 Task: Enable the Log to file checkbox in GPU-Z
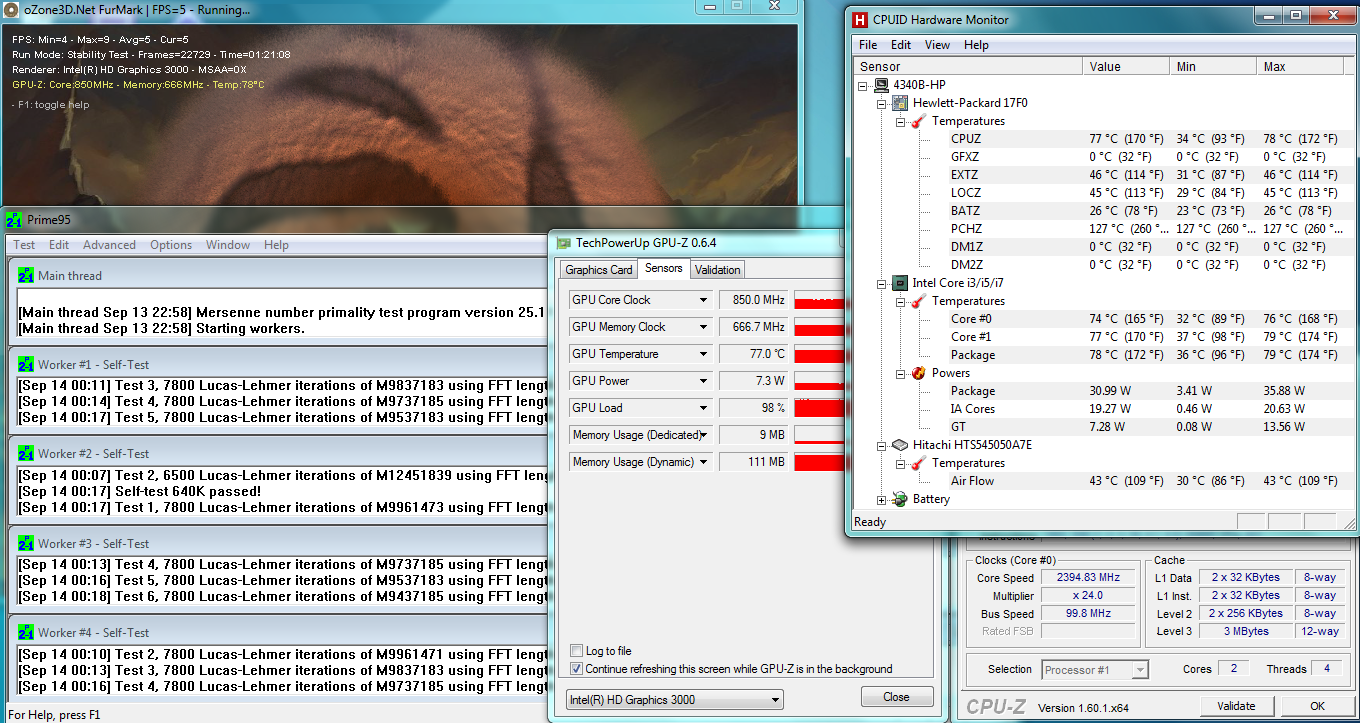[576, 651]
